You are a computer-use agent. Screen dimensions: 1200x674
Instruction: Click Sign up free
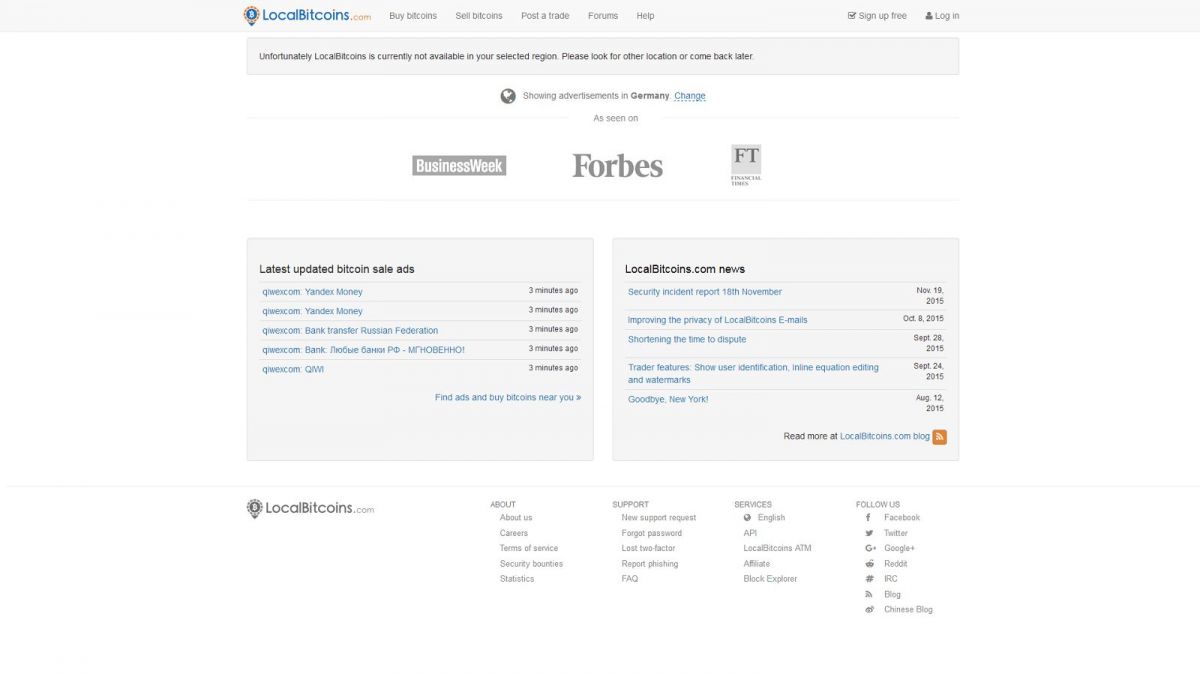pyautogui.click(x=877, y=16)
